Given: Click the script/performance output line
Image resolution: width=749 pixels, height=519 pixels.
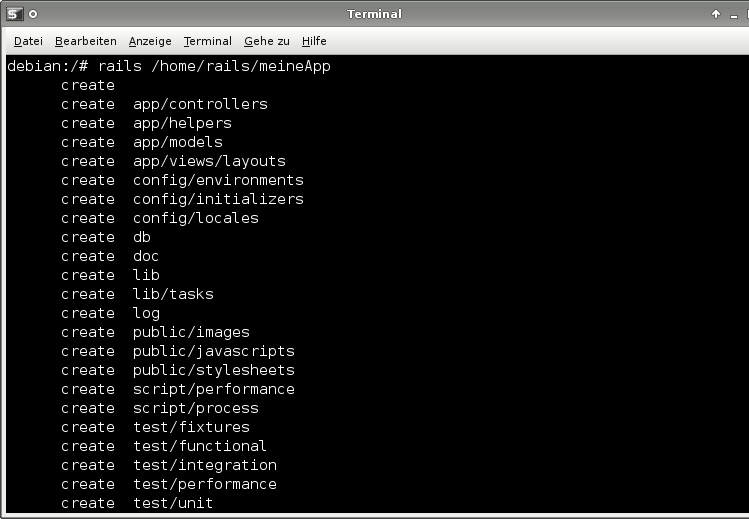Looking at the screenshot, I should click(213, 389).
